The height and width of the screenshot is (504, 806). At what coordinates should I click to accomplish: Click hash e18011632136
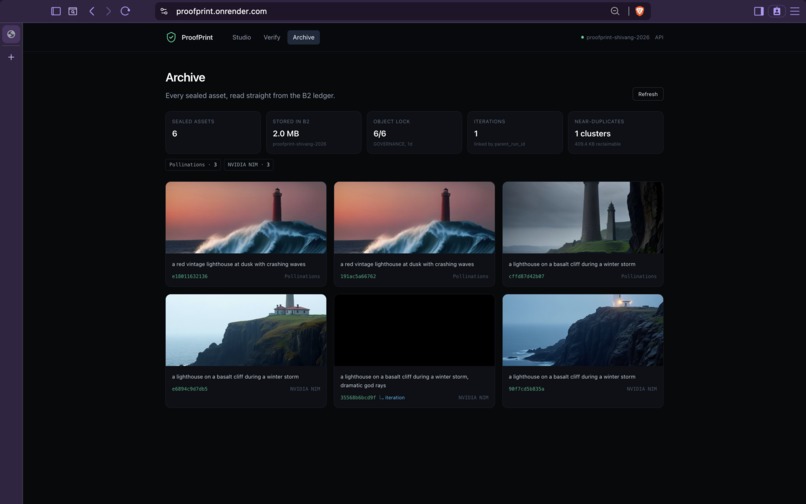[190, 276]
